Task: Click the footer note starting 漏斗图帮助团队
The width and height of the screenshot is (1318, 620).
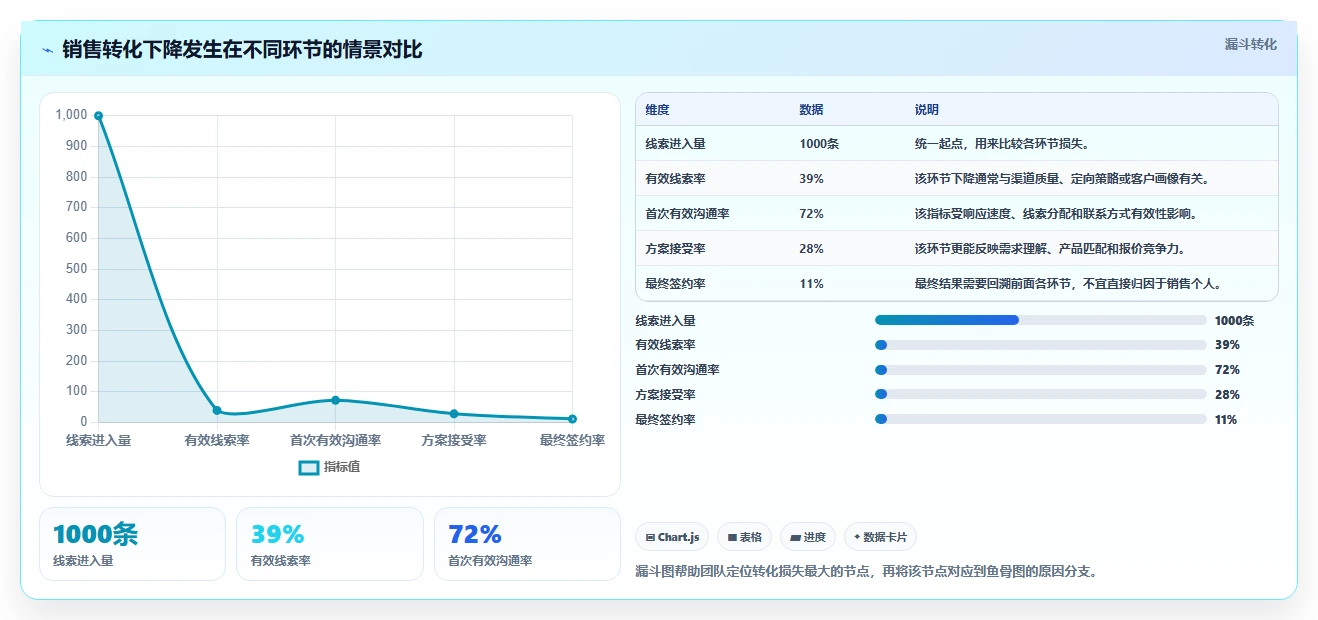Action: (x=866, y=572)
